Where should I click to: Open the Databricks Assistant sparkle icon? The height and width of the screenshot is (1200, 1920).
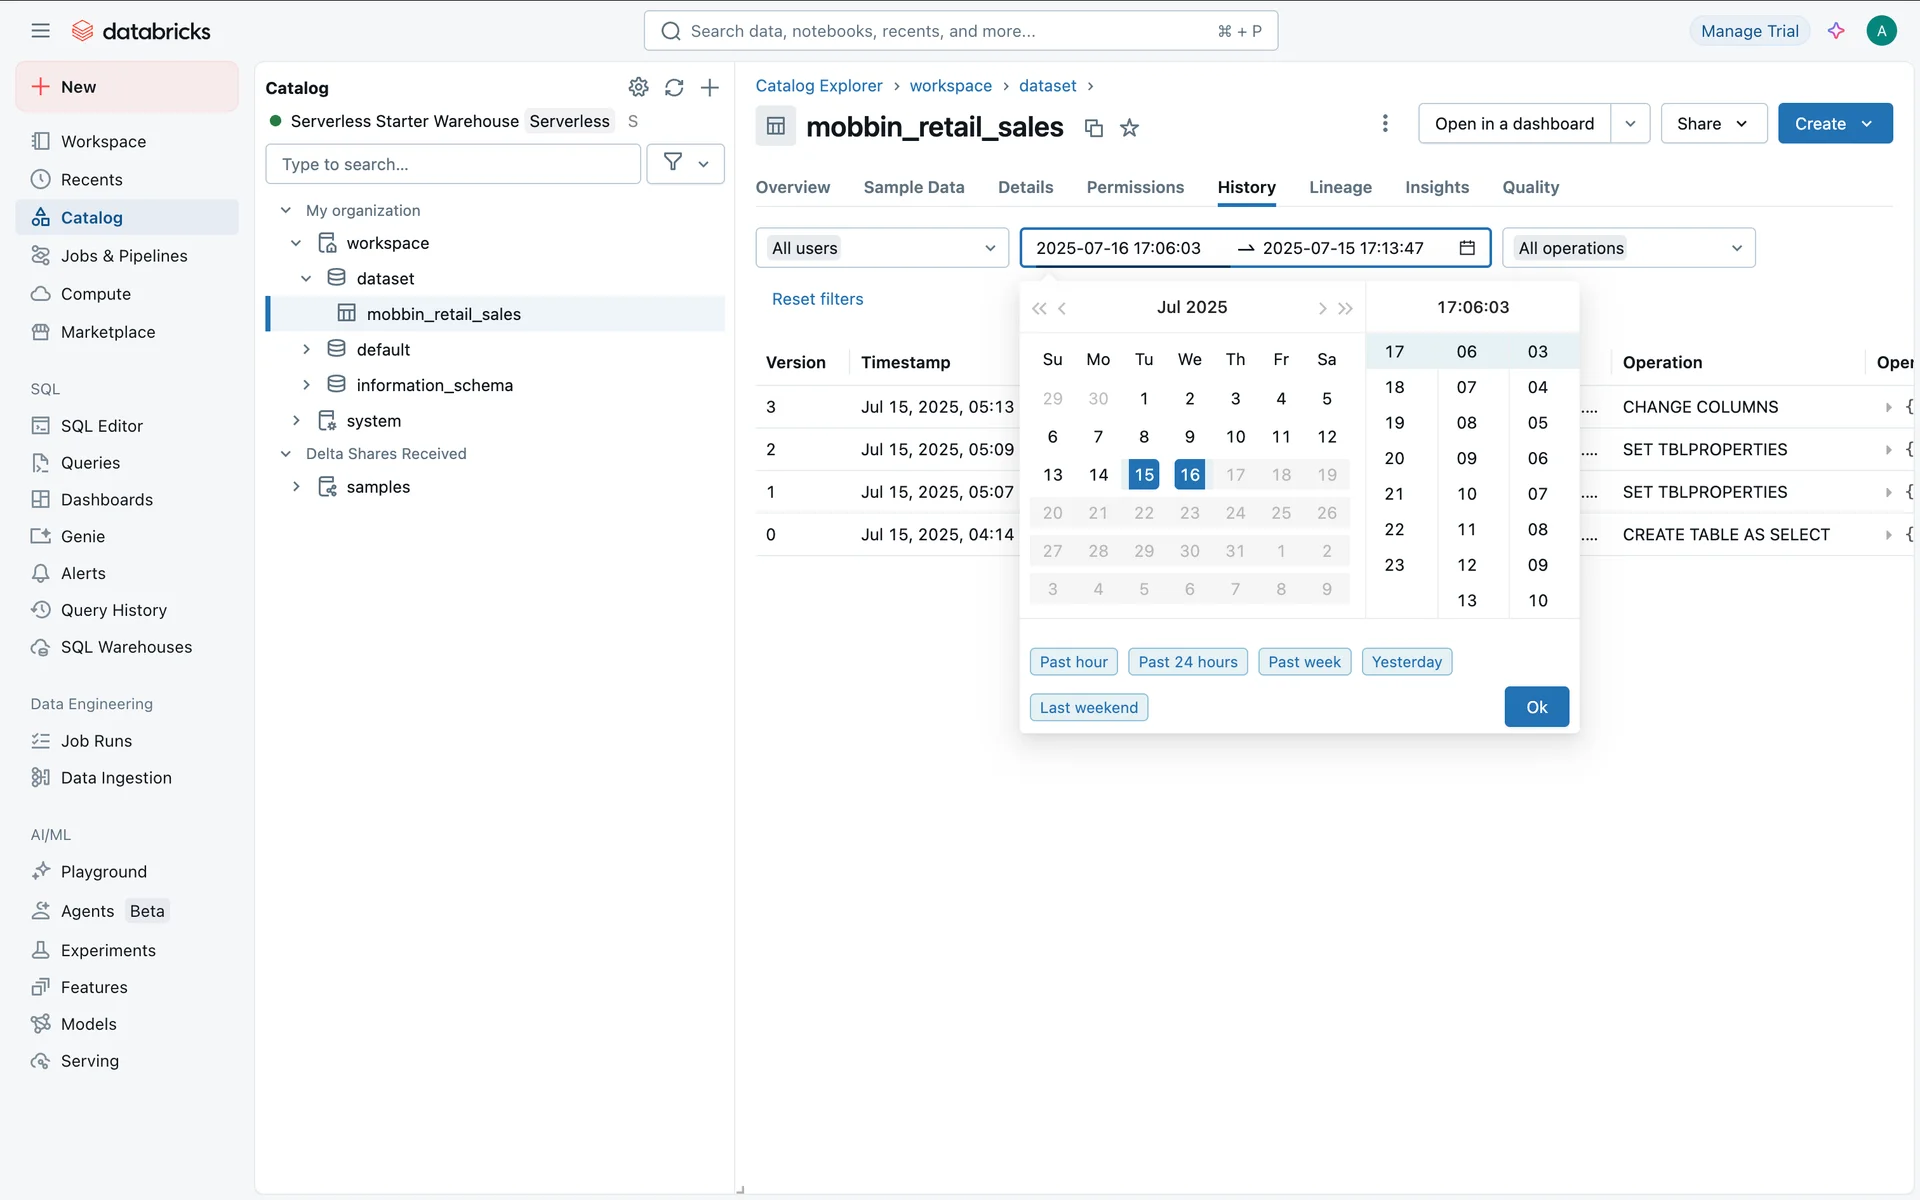pyautogui.click(x=1836, y=31)
